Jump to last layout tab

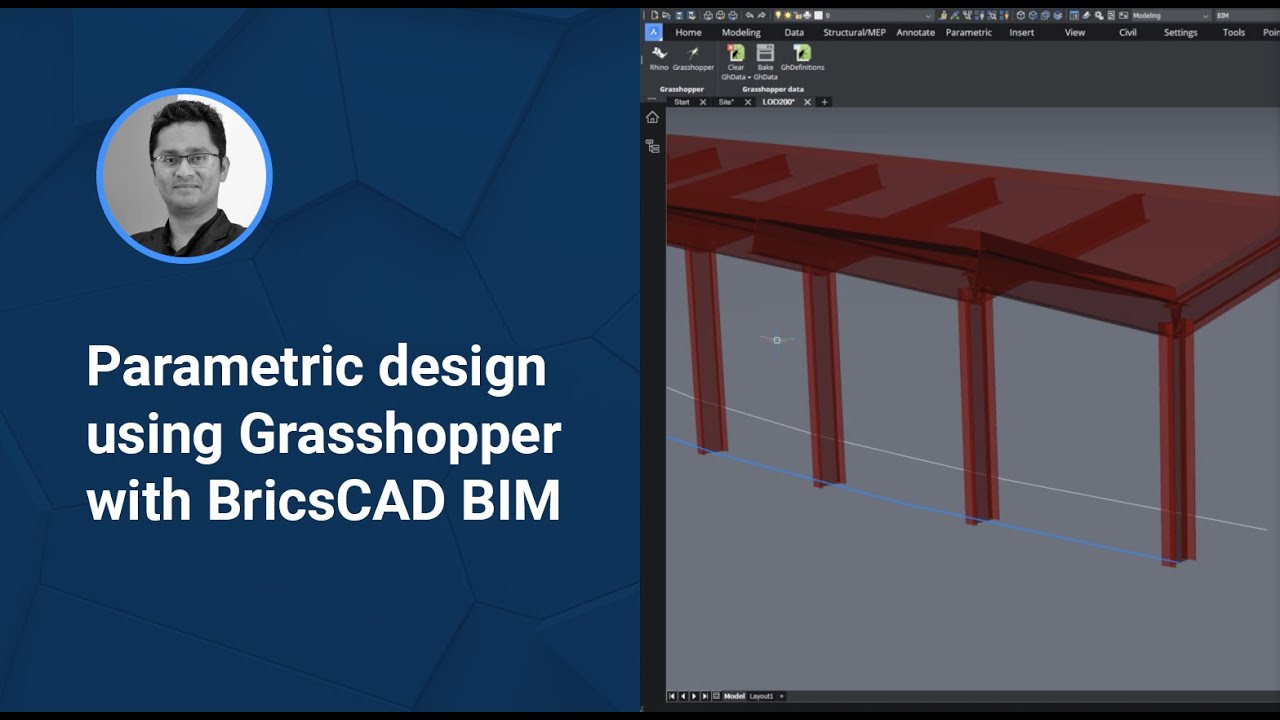tap(705, 696)
